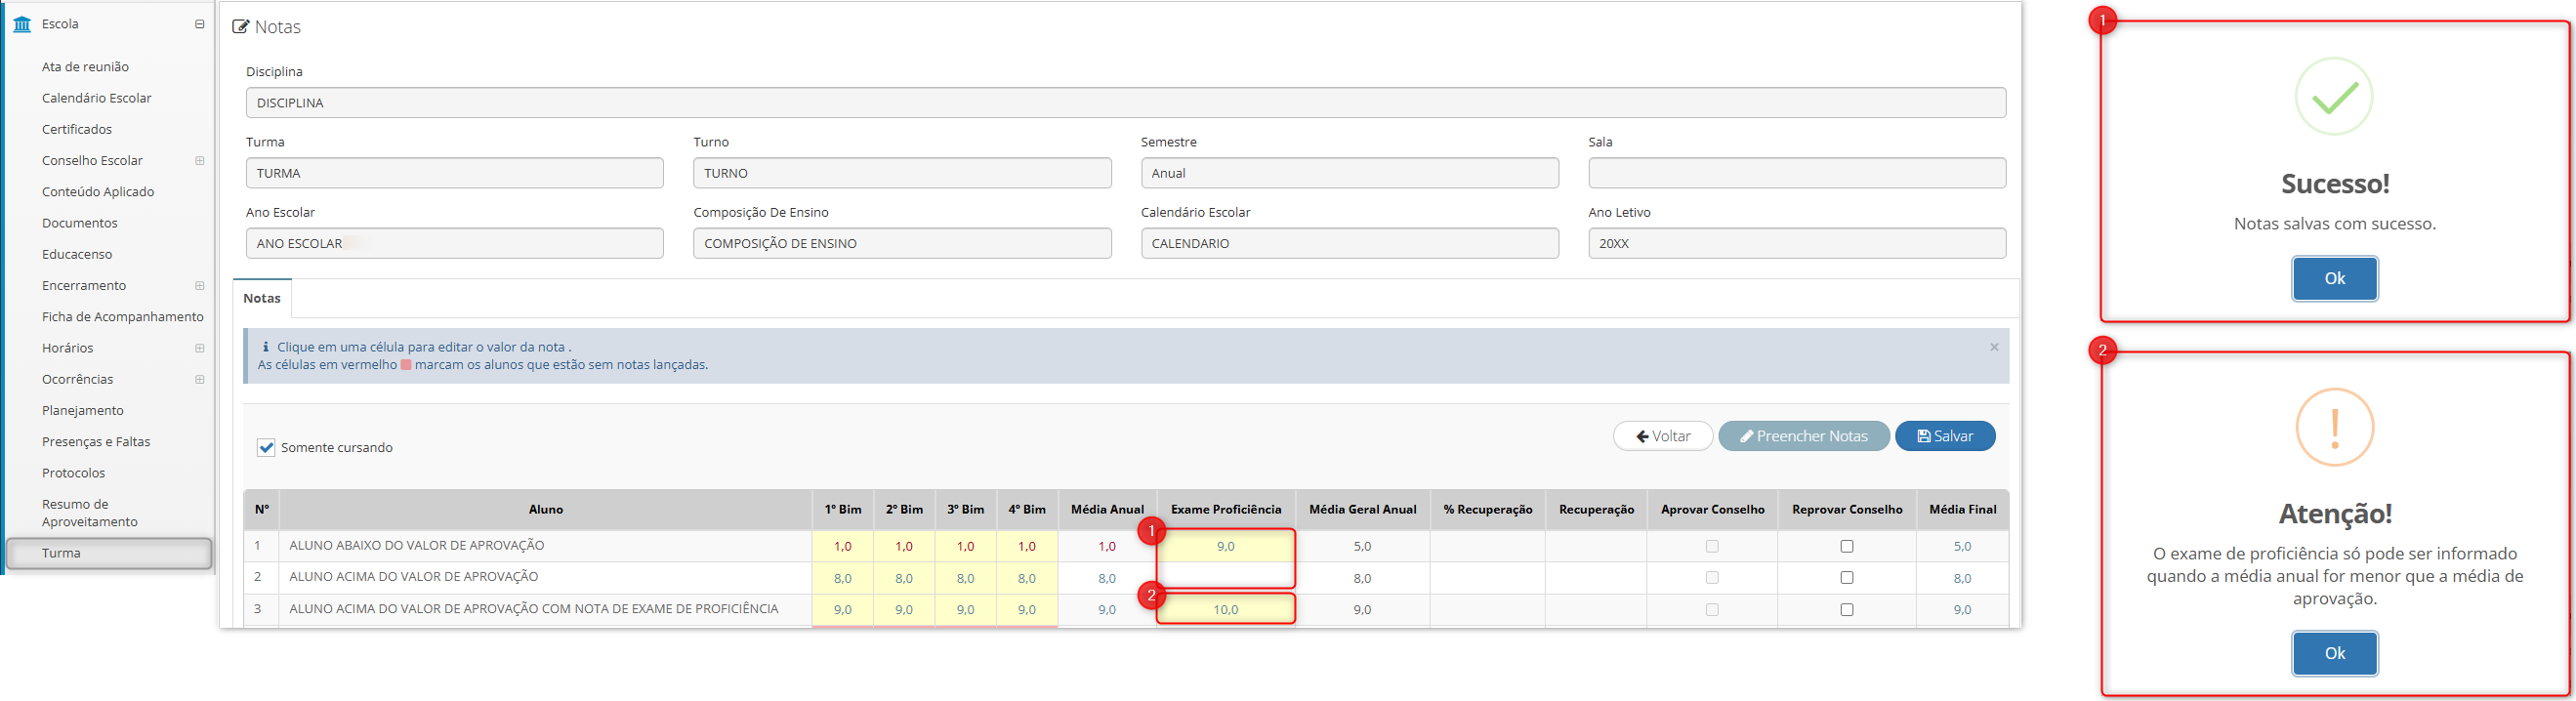Screen dimensions: 2576x701
Task: Click the Semestre field showing Anual
Action: [x=1350, y=173]
